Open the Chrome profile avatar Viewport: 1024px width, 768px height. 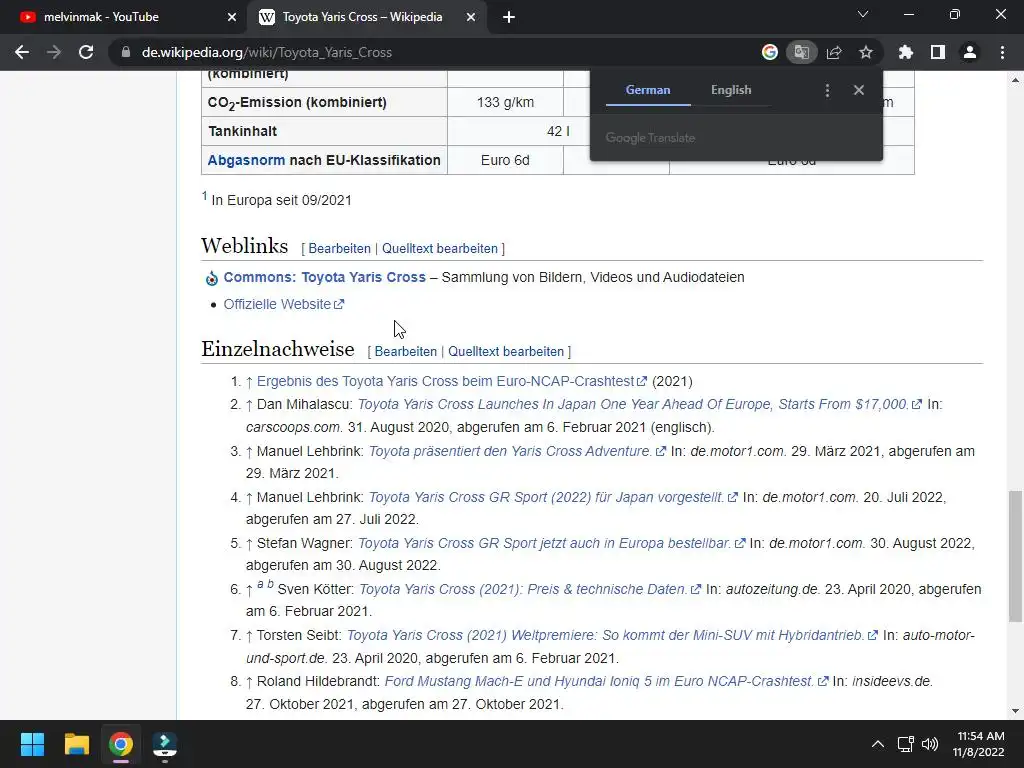coord(970,52)
